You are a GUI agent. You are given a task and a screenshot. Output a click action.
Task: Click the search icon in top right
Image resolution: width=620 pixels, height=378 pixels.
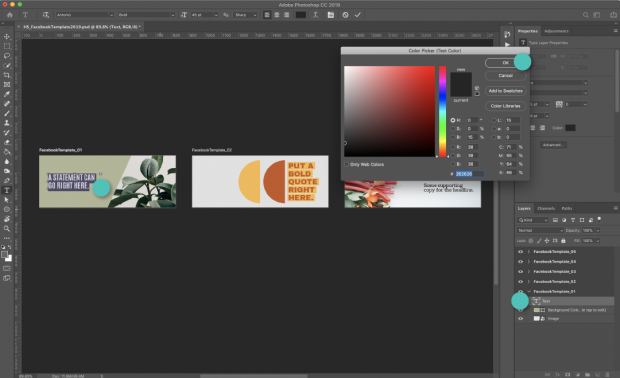[586, 15]
